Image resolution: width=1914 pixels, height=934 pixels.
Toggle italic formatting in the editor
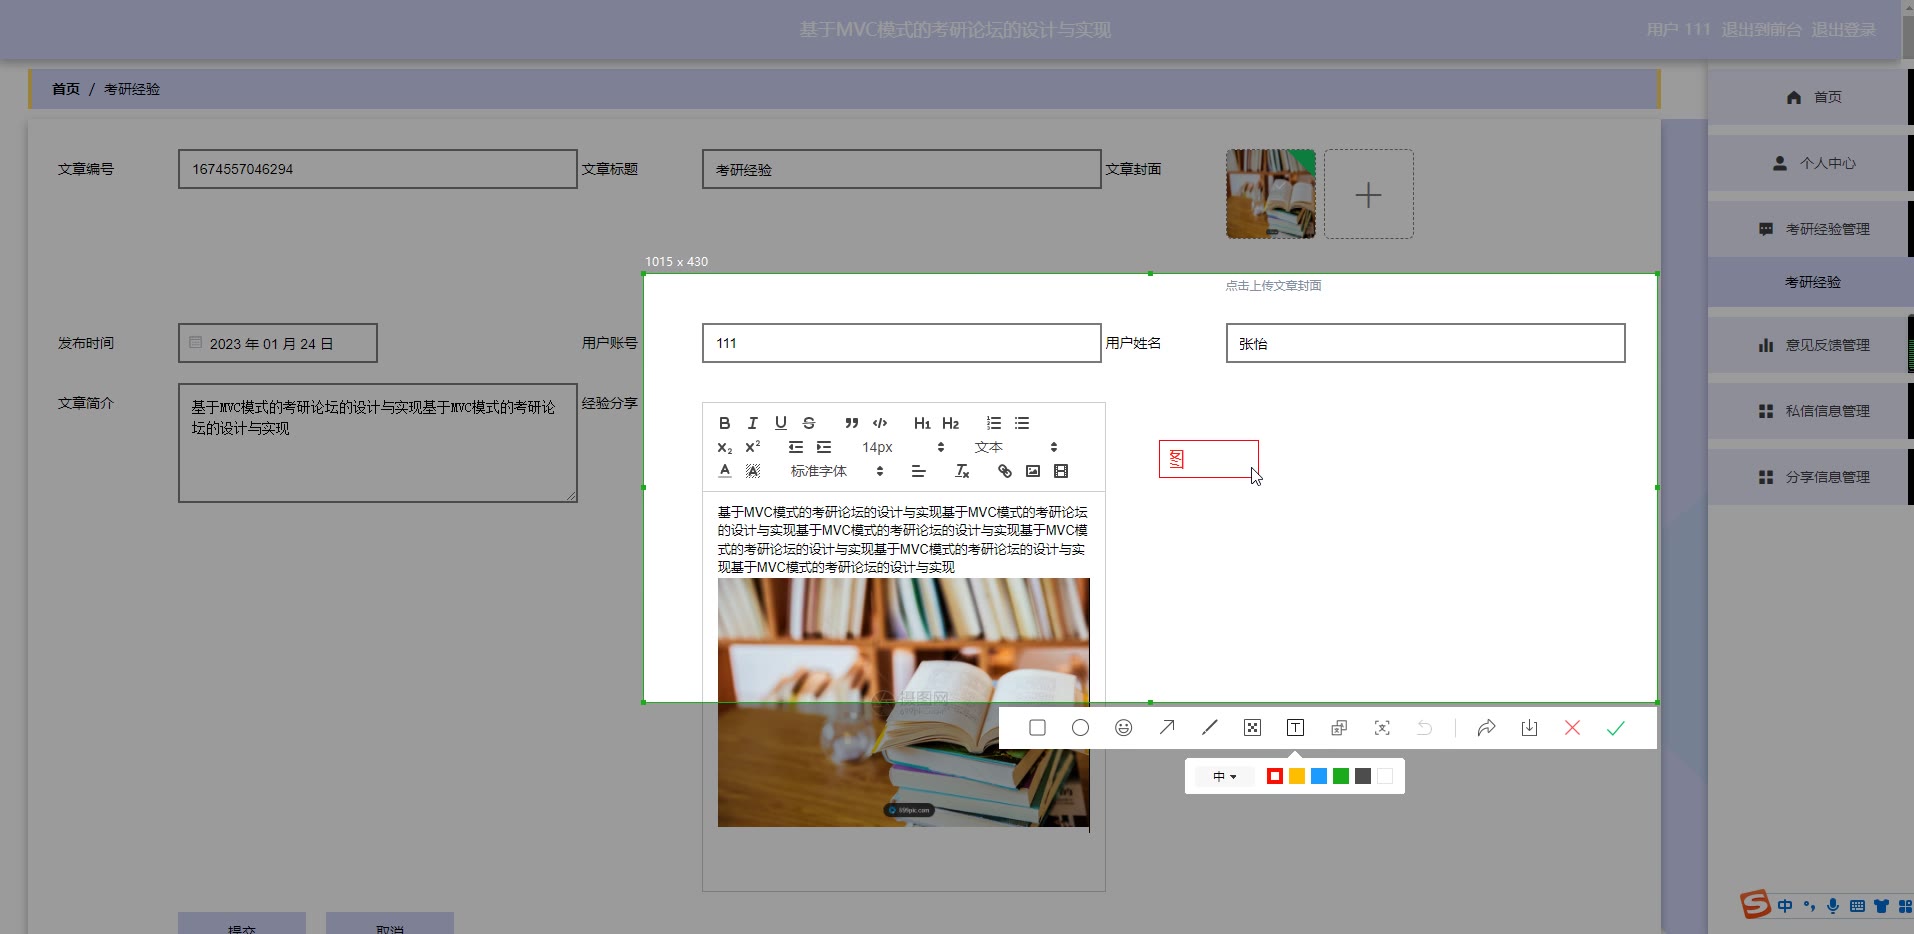pyautogui.click(x=753, y=423)
